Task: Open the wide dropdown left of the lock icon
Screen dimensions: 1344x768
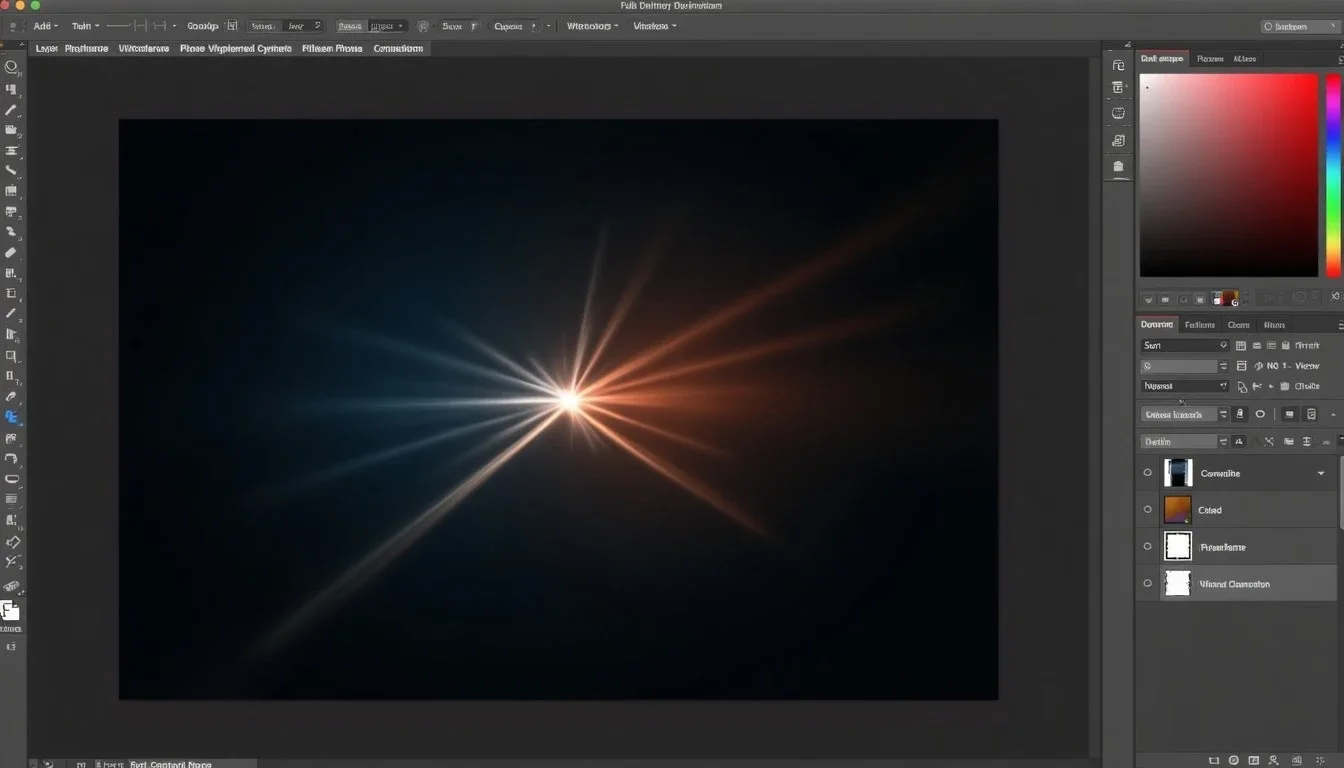Action: pyautogui.click(x=1185, y=414)
